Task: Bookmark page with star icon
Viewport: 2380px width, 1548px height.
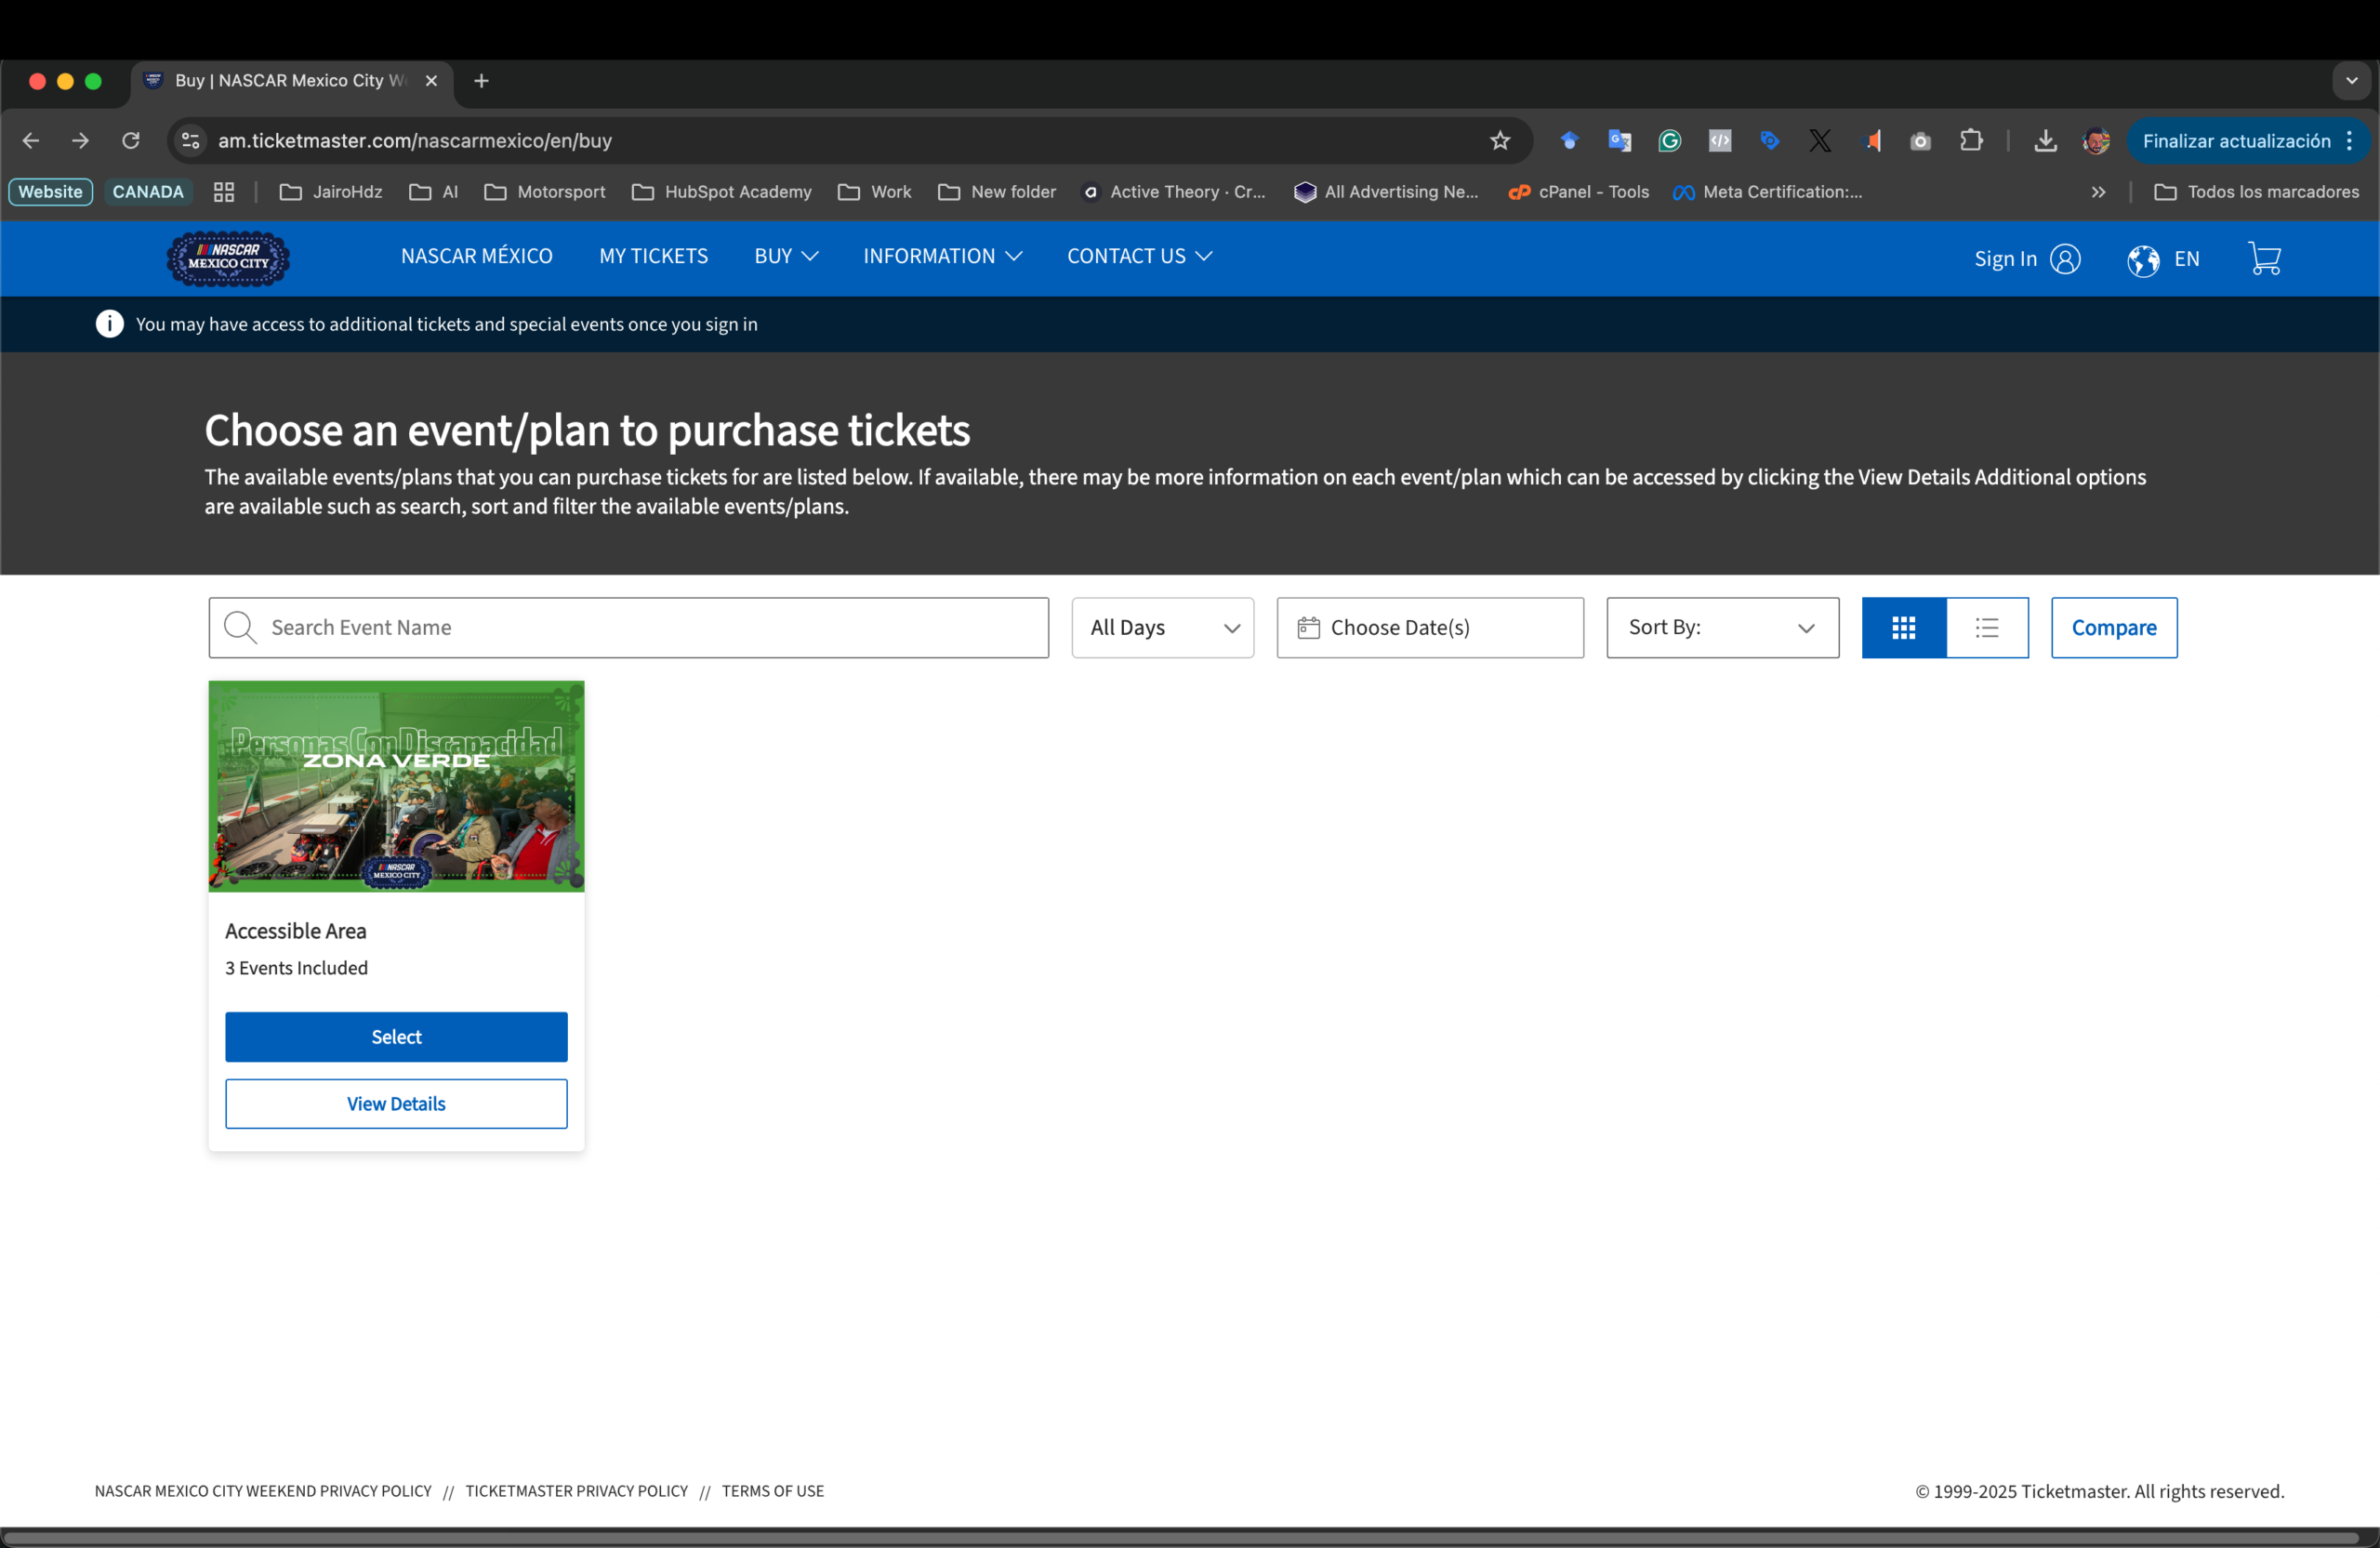Action: (1500, 141)
